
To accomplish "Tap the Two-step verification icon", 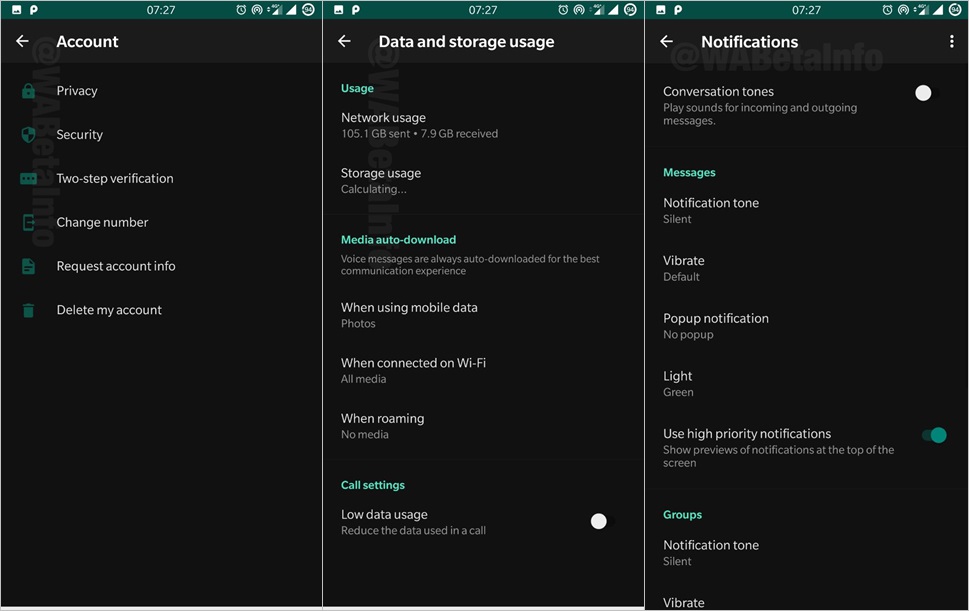I will point(28,179).
